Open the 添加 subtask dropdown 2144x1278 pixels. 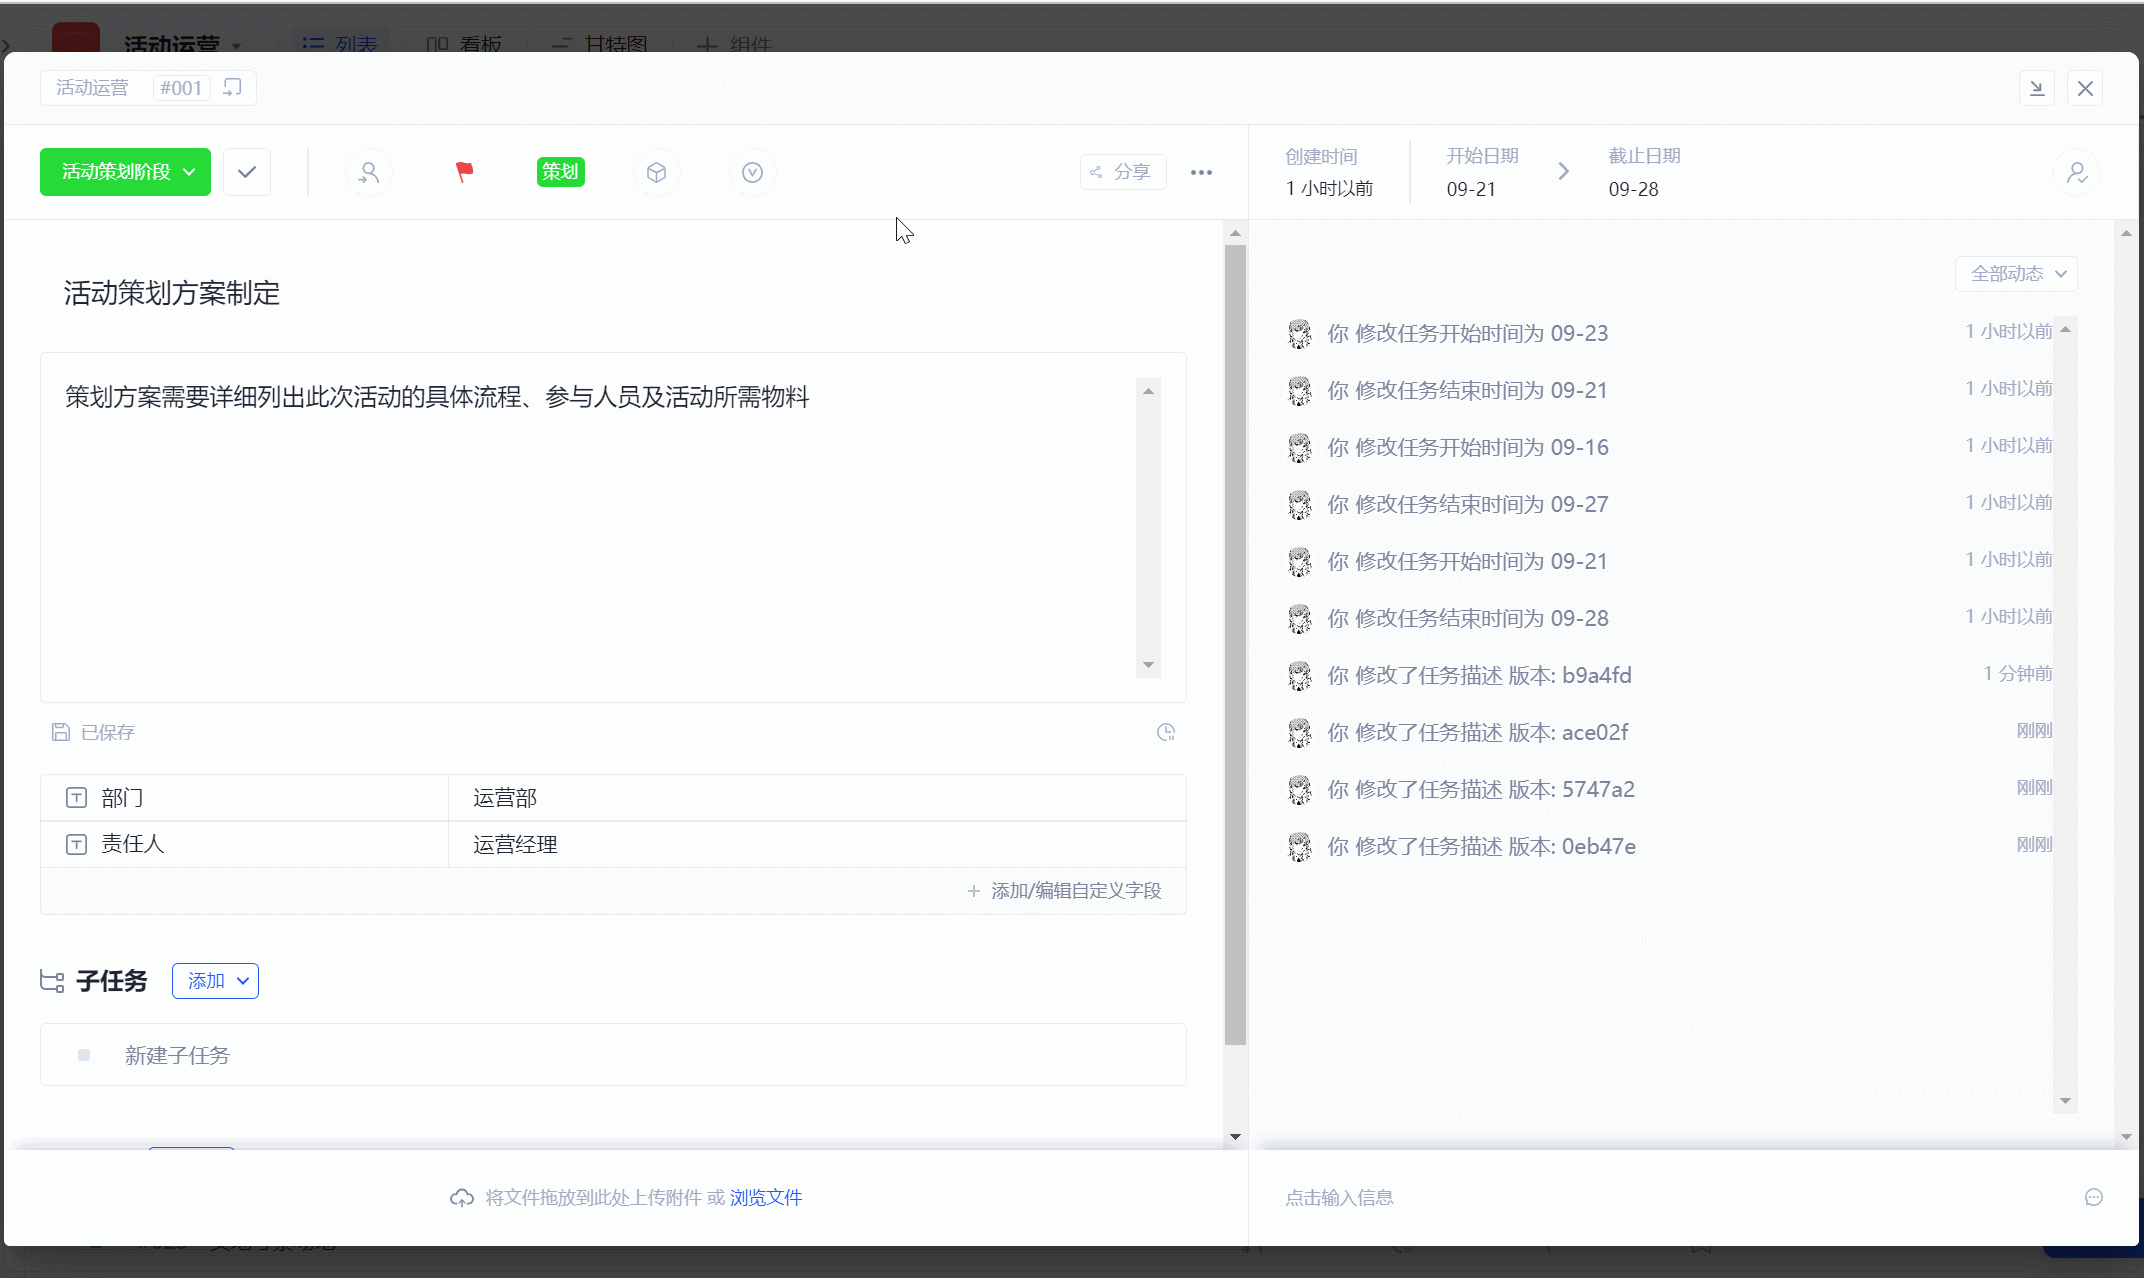215,981
